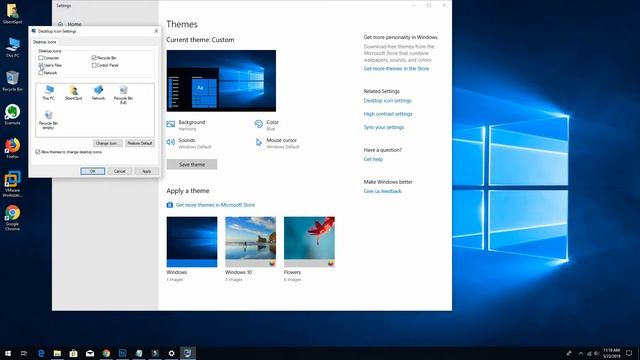Select This PC icon in preview list
The image size is (640, 360).
pos(49,93)
